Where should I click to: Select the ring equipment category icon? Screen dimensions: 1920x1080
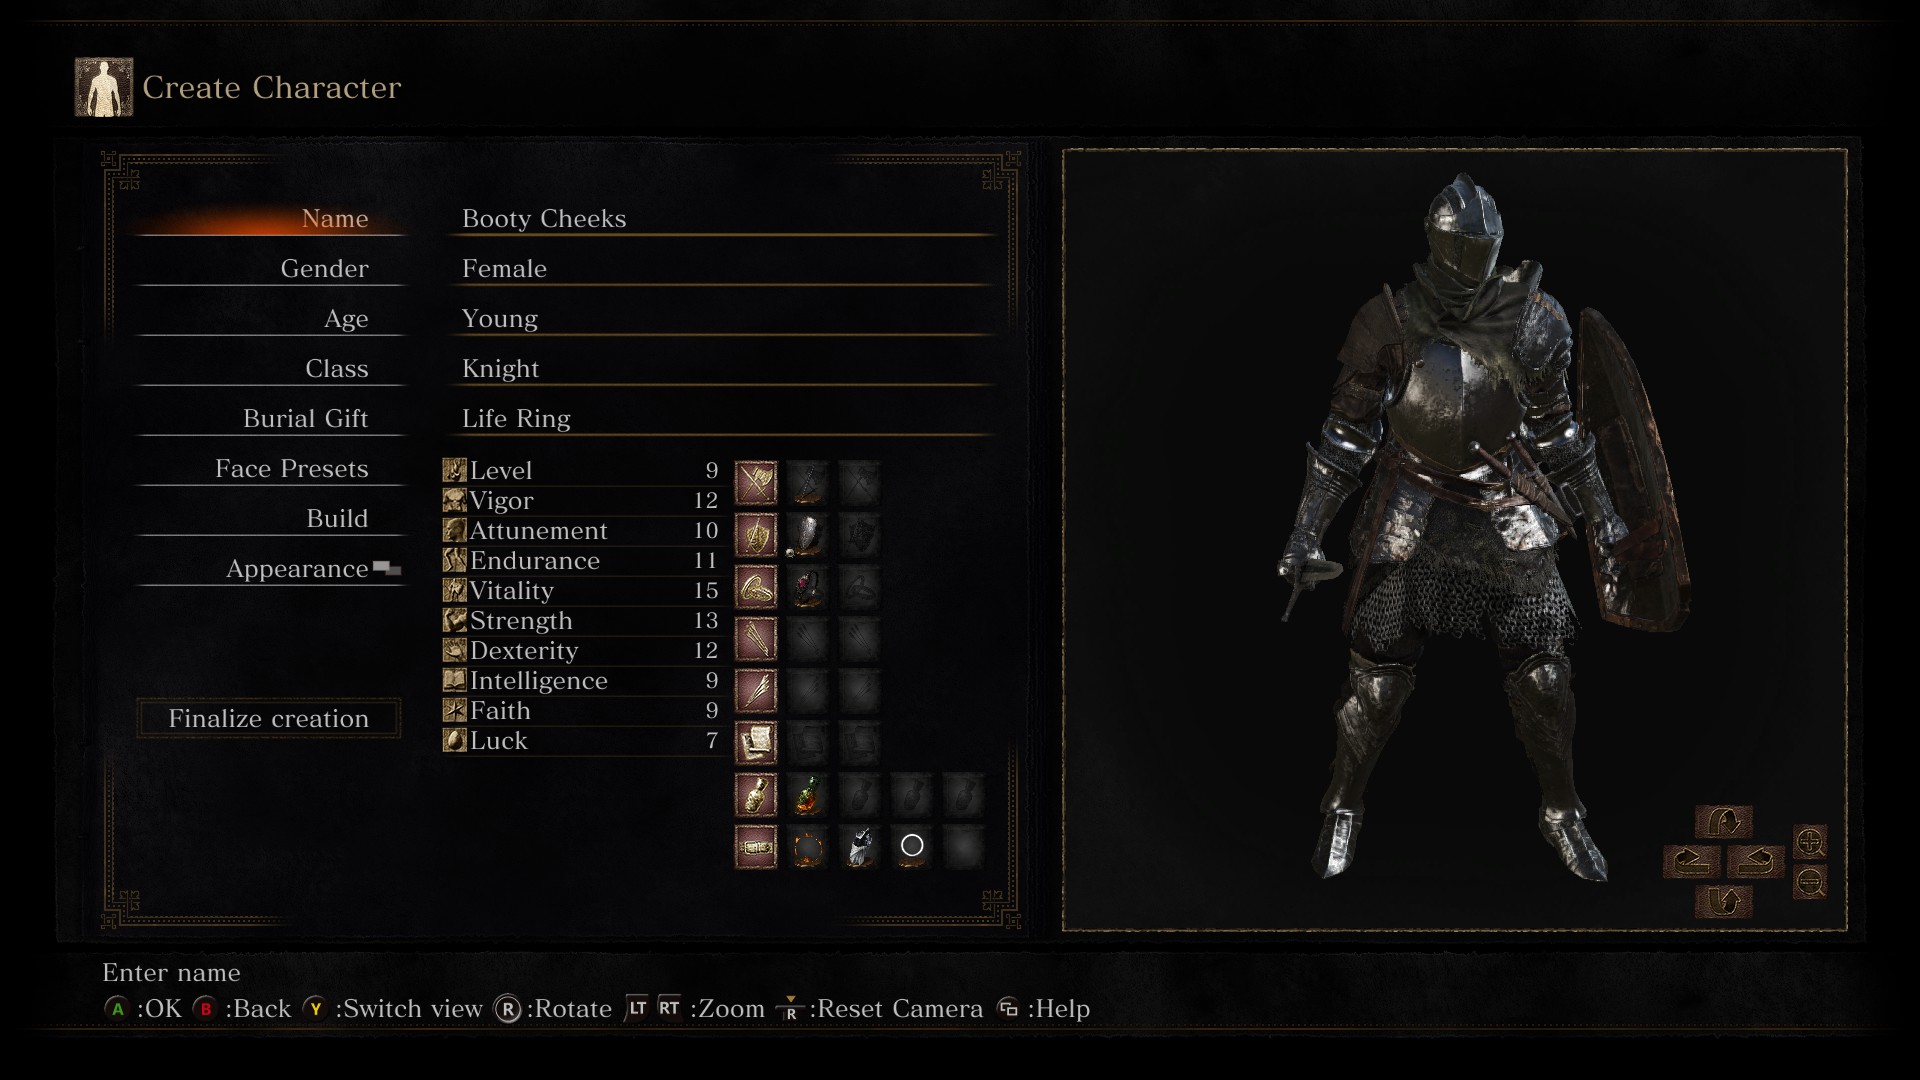(x=756, y=588)
